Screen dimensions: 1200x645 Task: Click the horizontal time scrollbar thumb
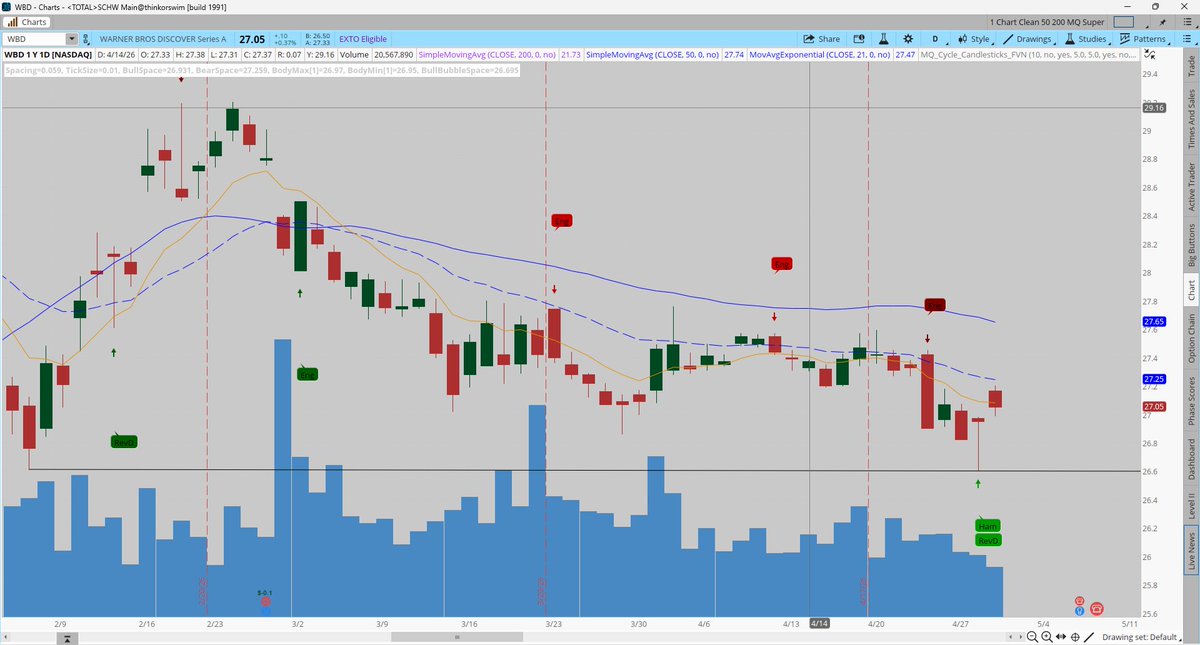[x=456, y=635]
